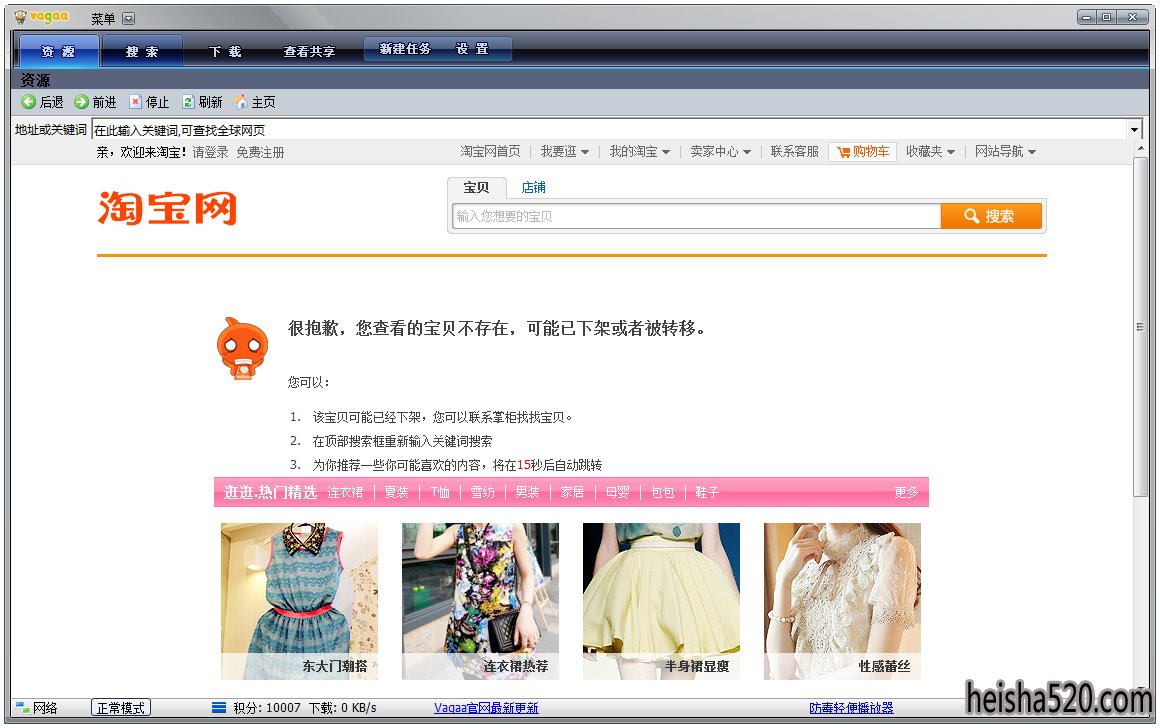Click the Vagaa官网最新更新 link
Screen dimensions: 1160x728
click(486, 708)
